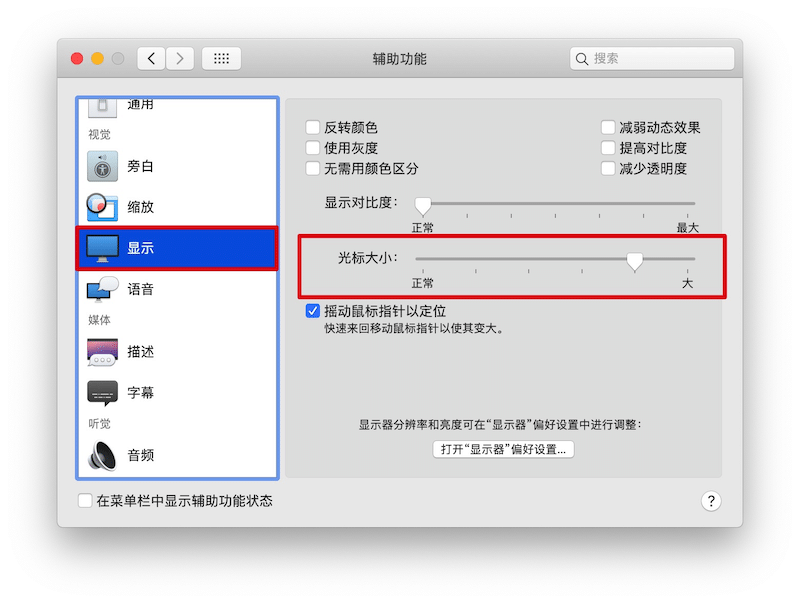Screen dimensions: 800x603
Task: Uncheck 摇动鼠标指针以定位 checkbox
Action: (313, 311)
